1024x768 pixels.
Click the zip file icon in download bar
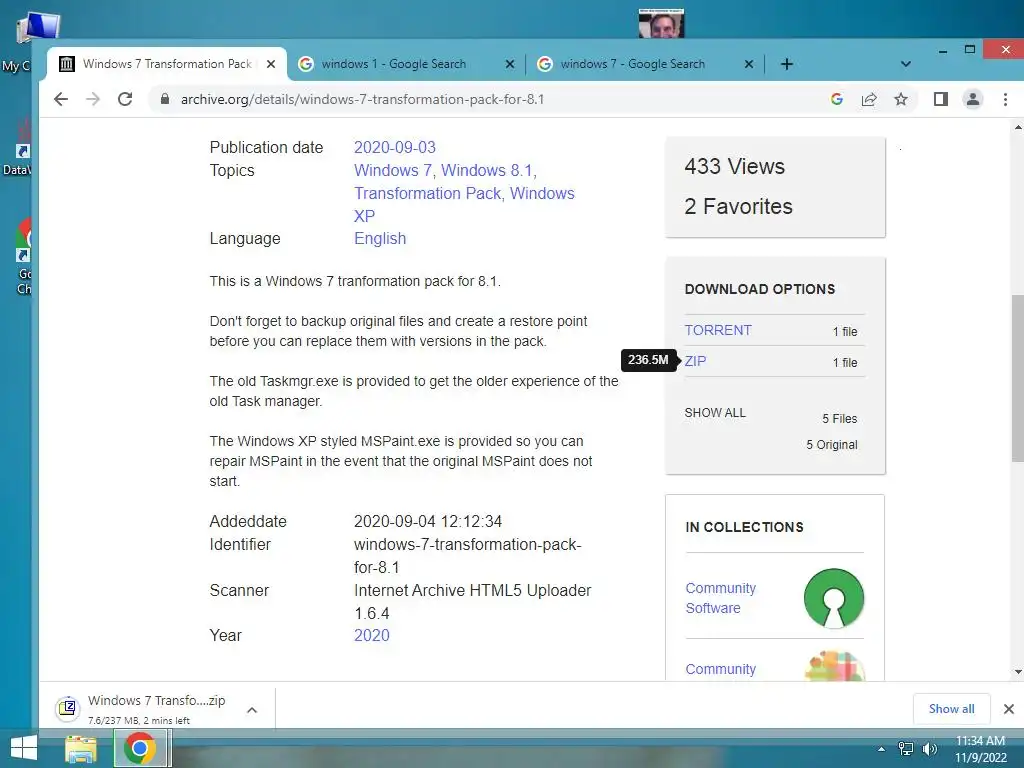point(67,708)
